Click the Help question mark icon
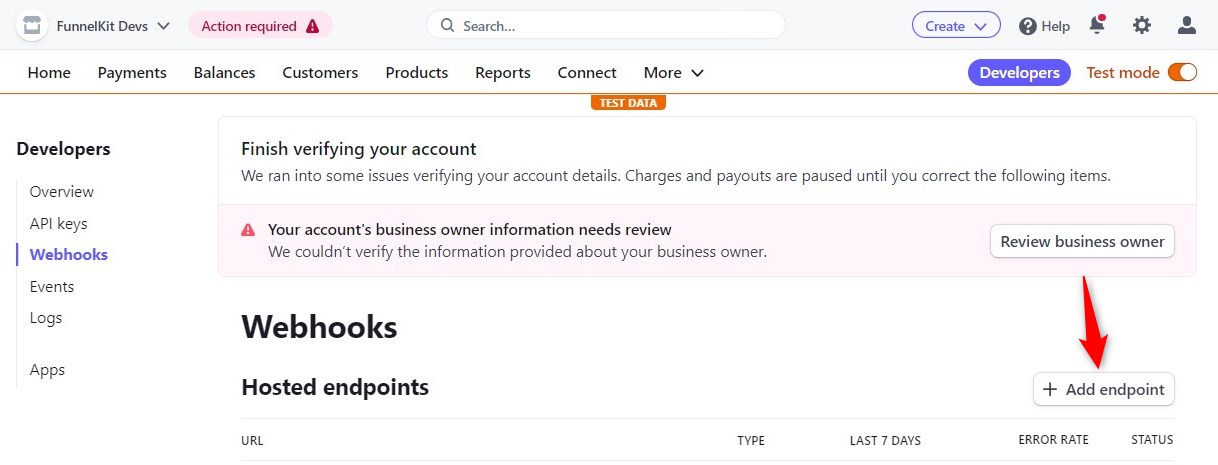This screenshot has width=1218, height=465. click(1027, 26)
